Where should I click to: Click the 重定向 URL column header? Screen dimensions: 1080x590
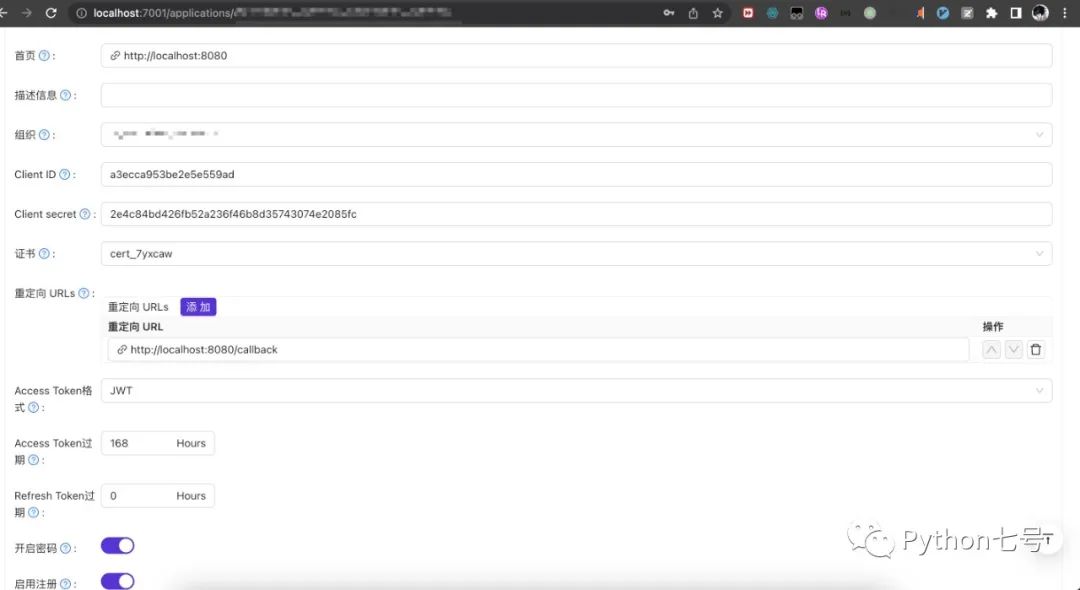(x=136, y=327)
